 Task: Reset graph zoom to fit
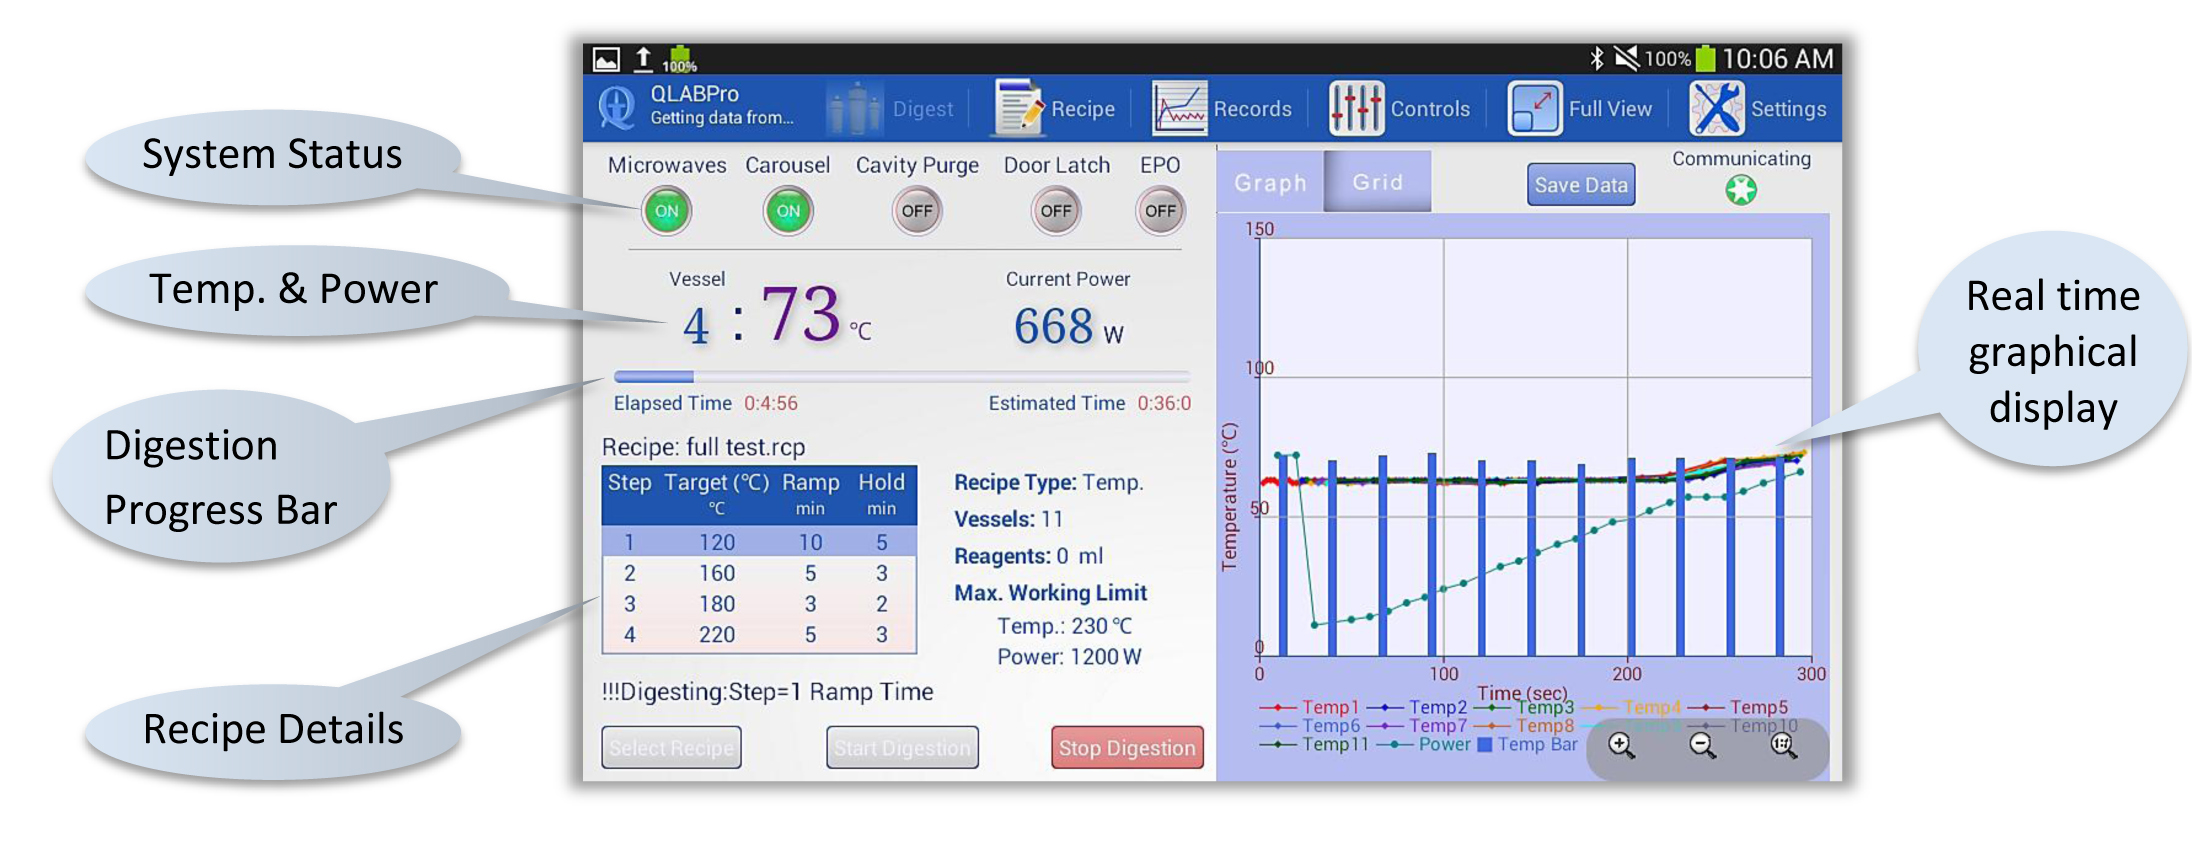[1783, 745]
